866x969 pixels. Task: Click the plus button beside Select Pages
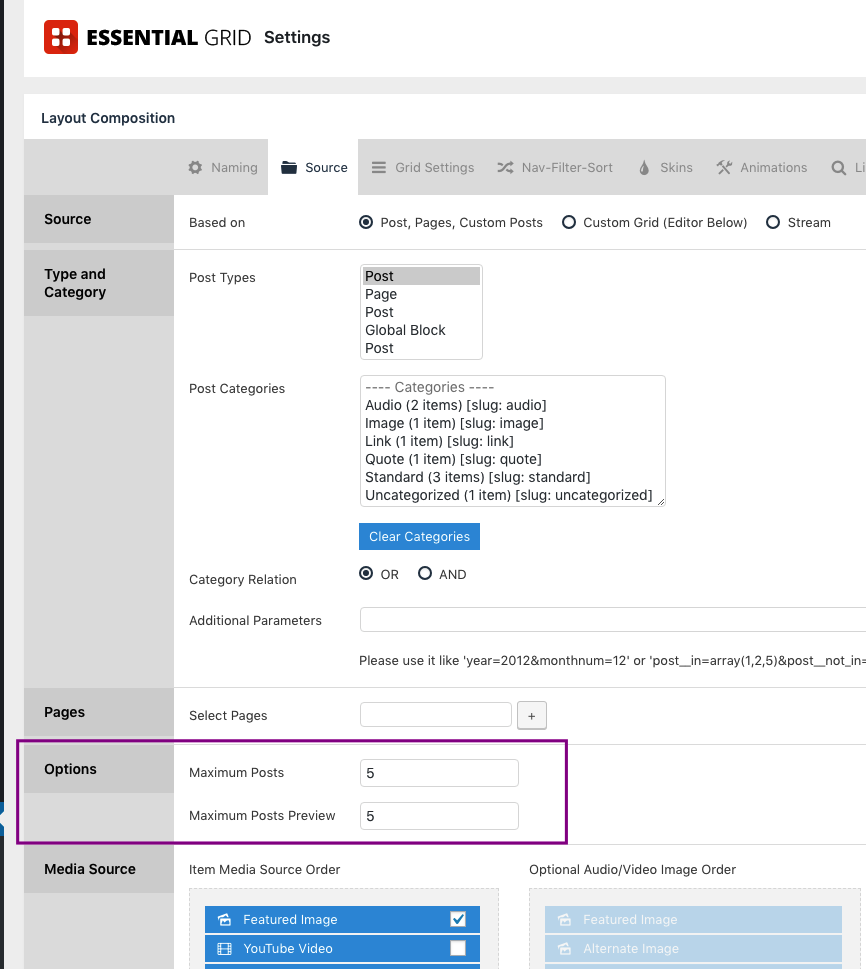(x=532, y=716)
